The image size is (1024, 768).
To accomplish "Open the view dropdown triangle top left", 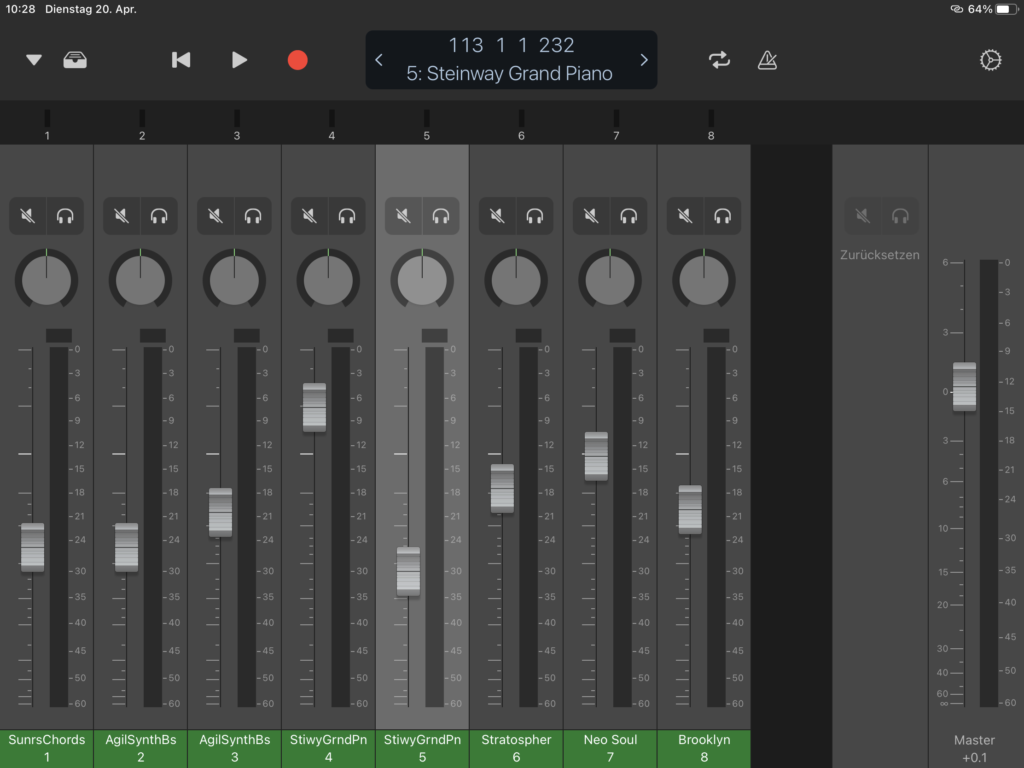I will tap(34, 60).
